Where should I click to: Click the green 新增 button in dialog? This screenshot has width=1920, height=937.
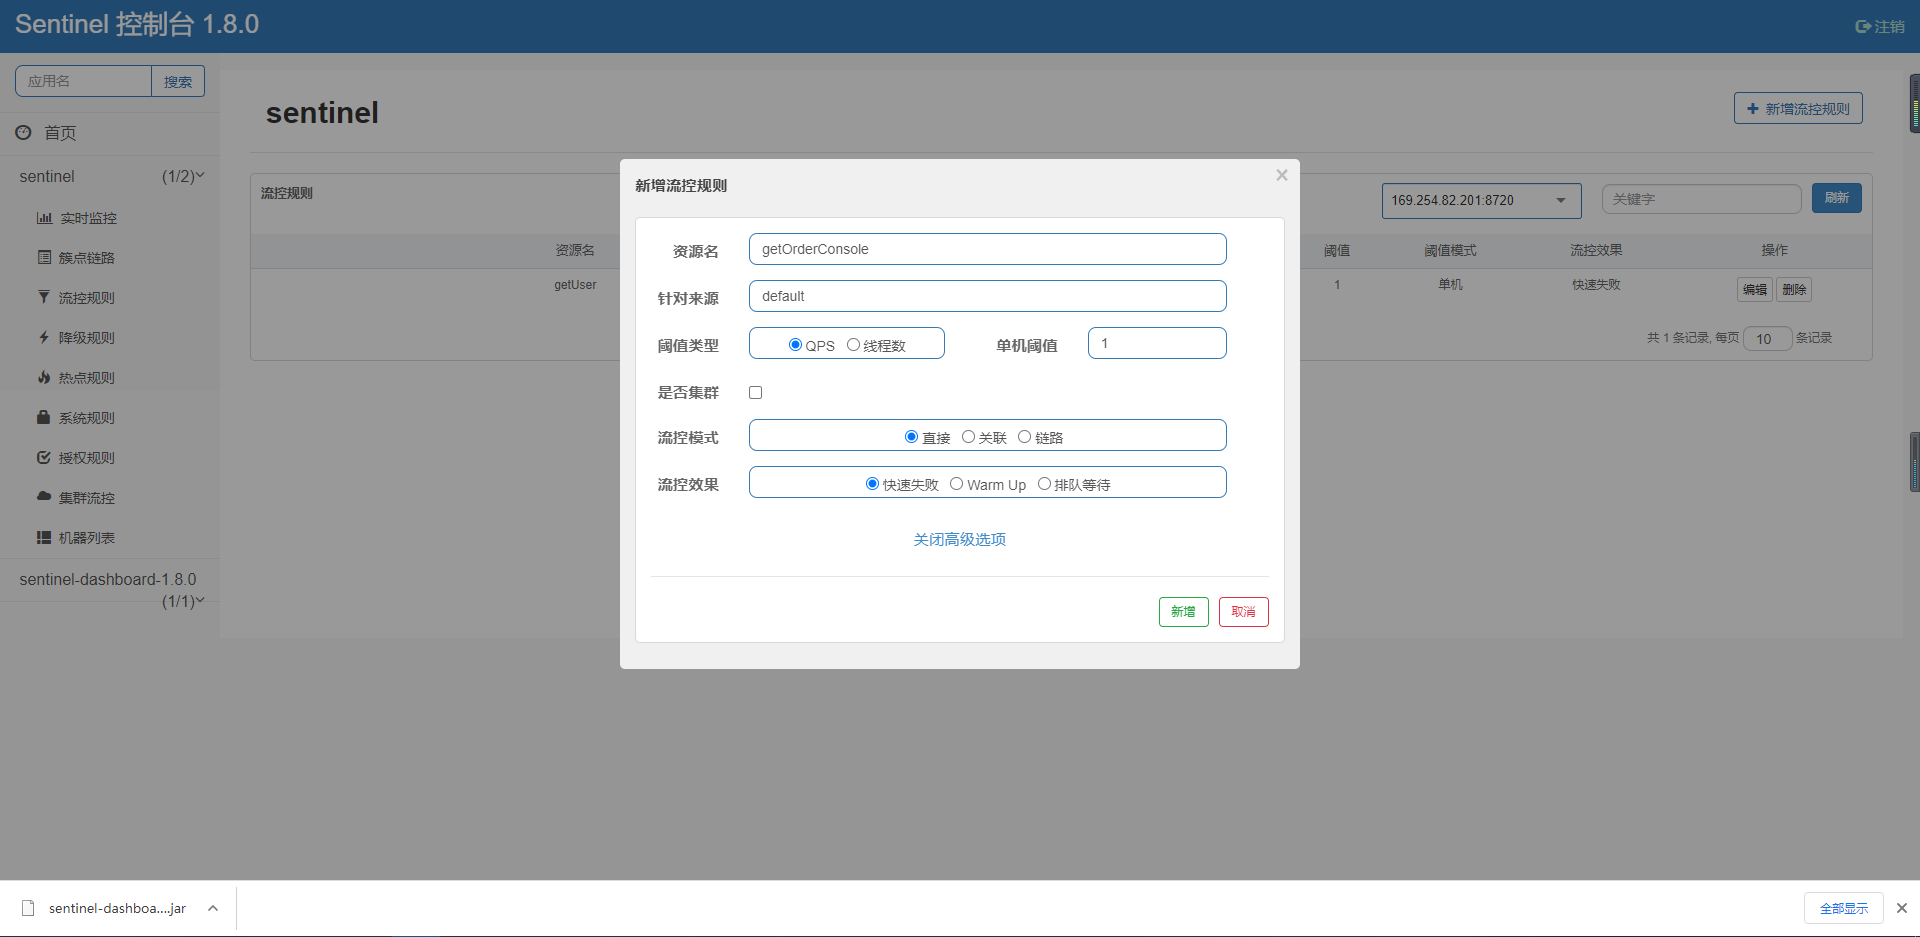point(1183,612)
